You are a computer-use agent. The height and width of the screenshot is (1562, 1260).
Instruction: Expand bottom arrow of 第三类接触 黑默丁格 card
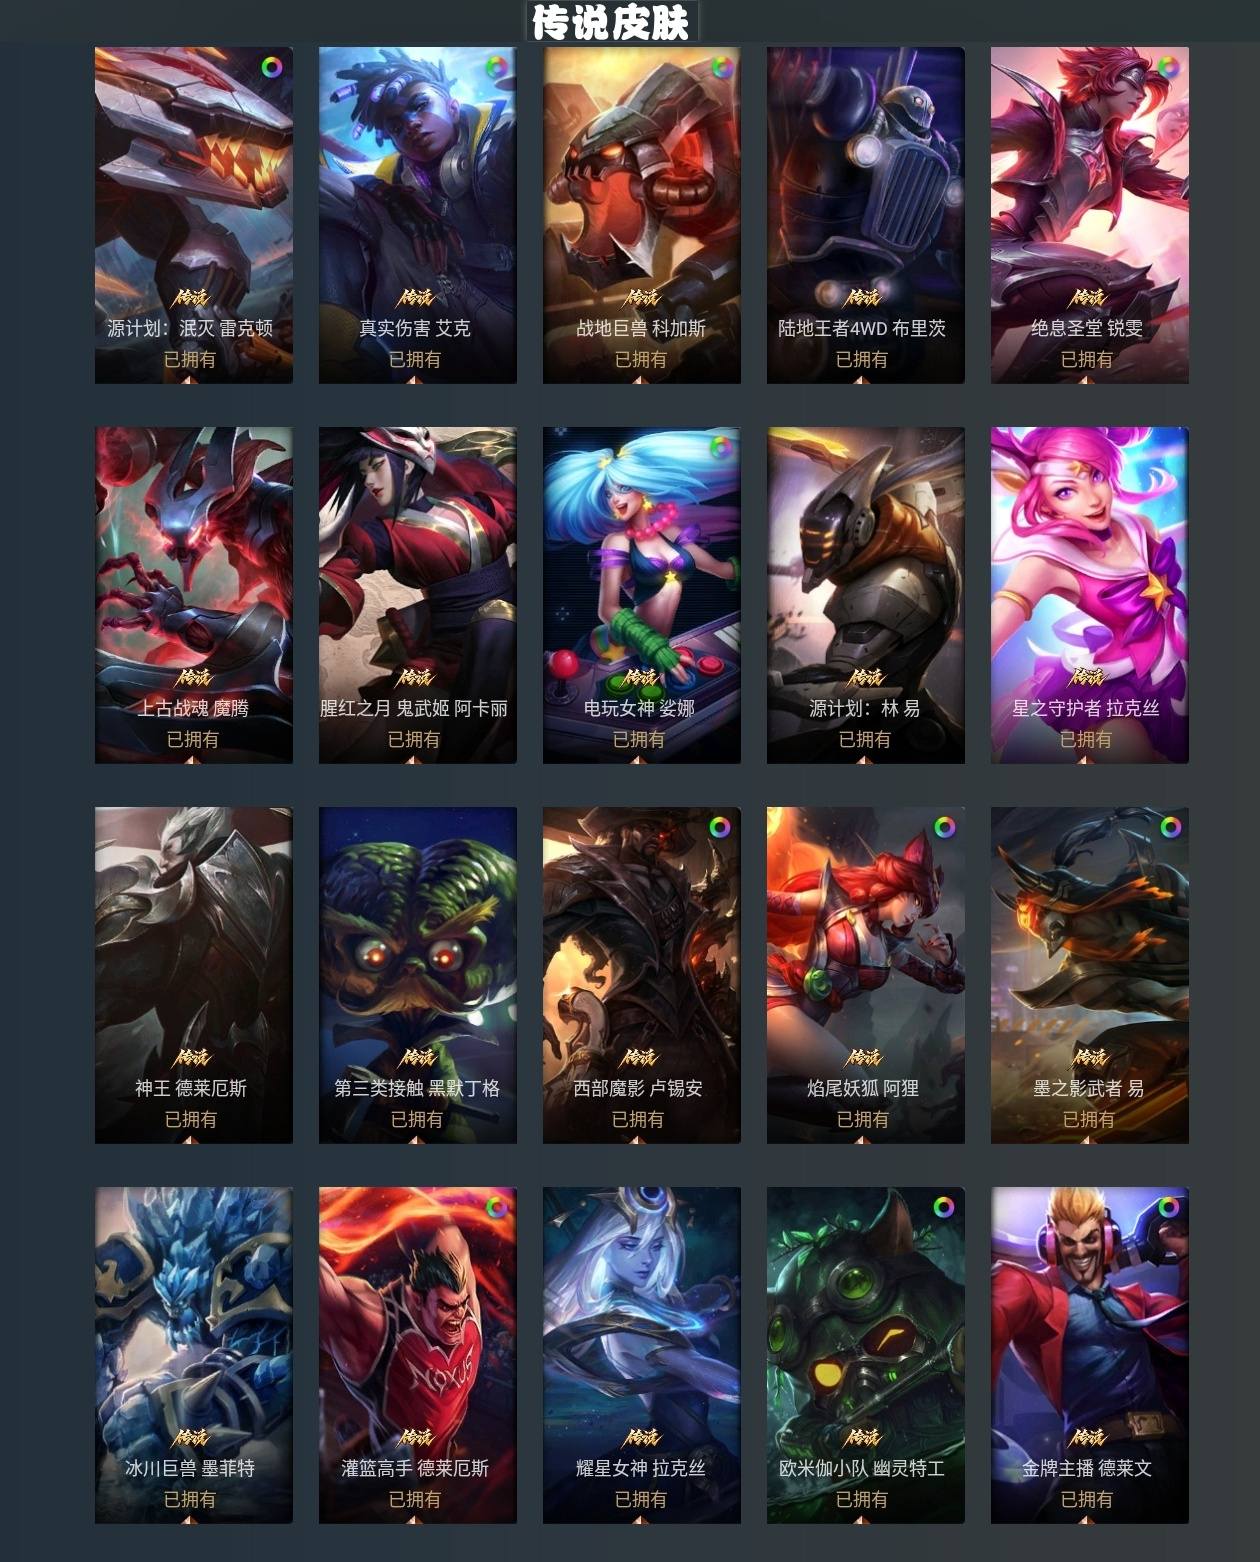[416, 1139]
